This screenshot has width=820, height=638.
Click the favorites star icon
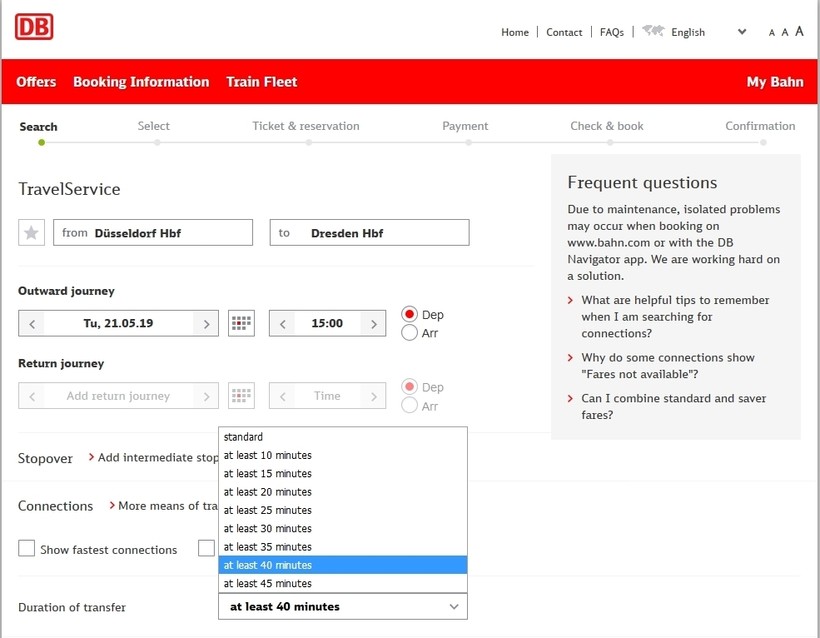tap(31, 233)
